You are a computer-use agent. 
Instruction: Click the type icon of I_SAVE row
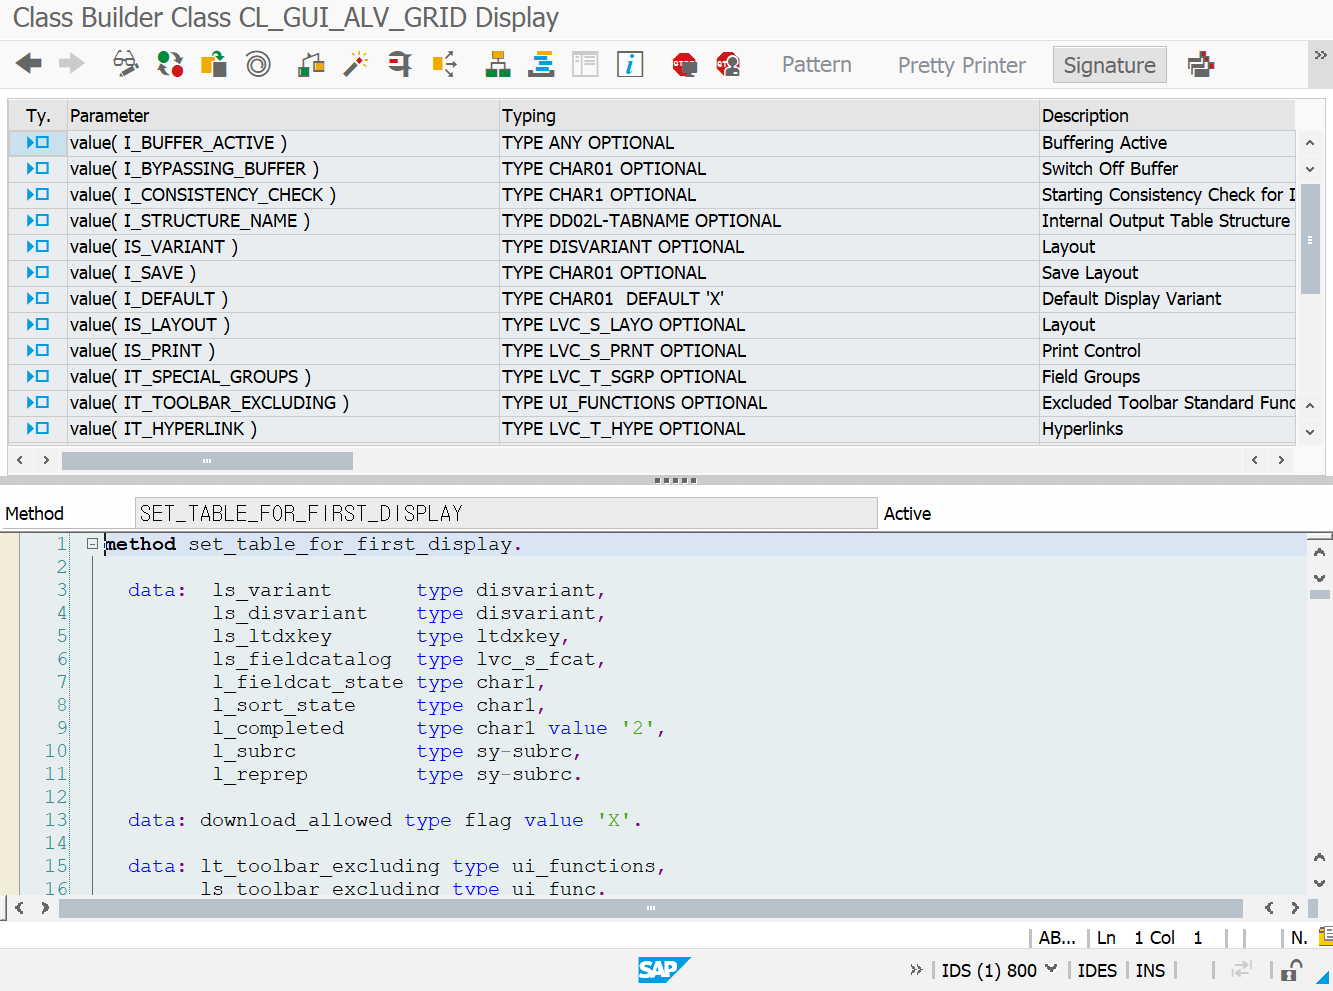38,273
